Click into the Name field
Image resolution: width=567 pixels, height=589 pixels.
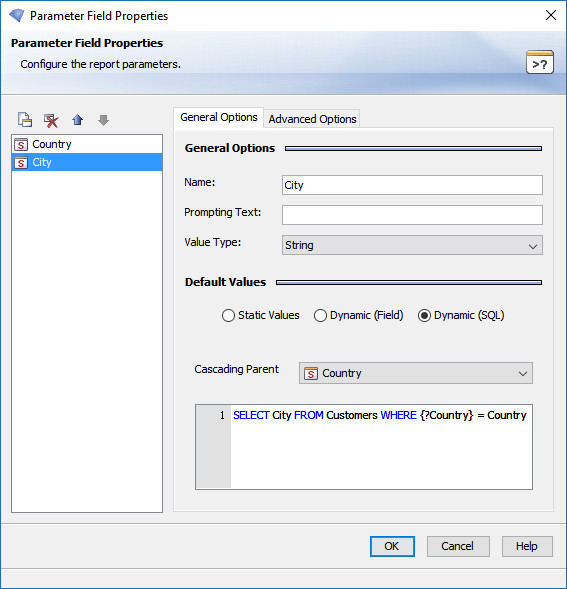coord(412,185)
